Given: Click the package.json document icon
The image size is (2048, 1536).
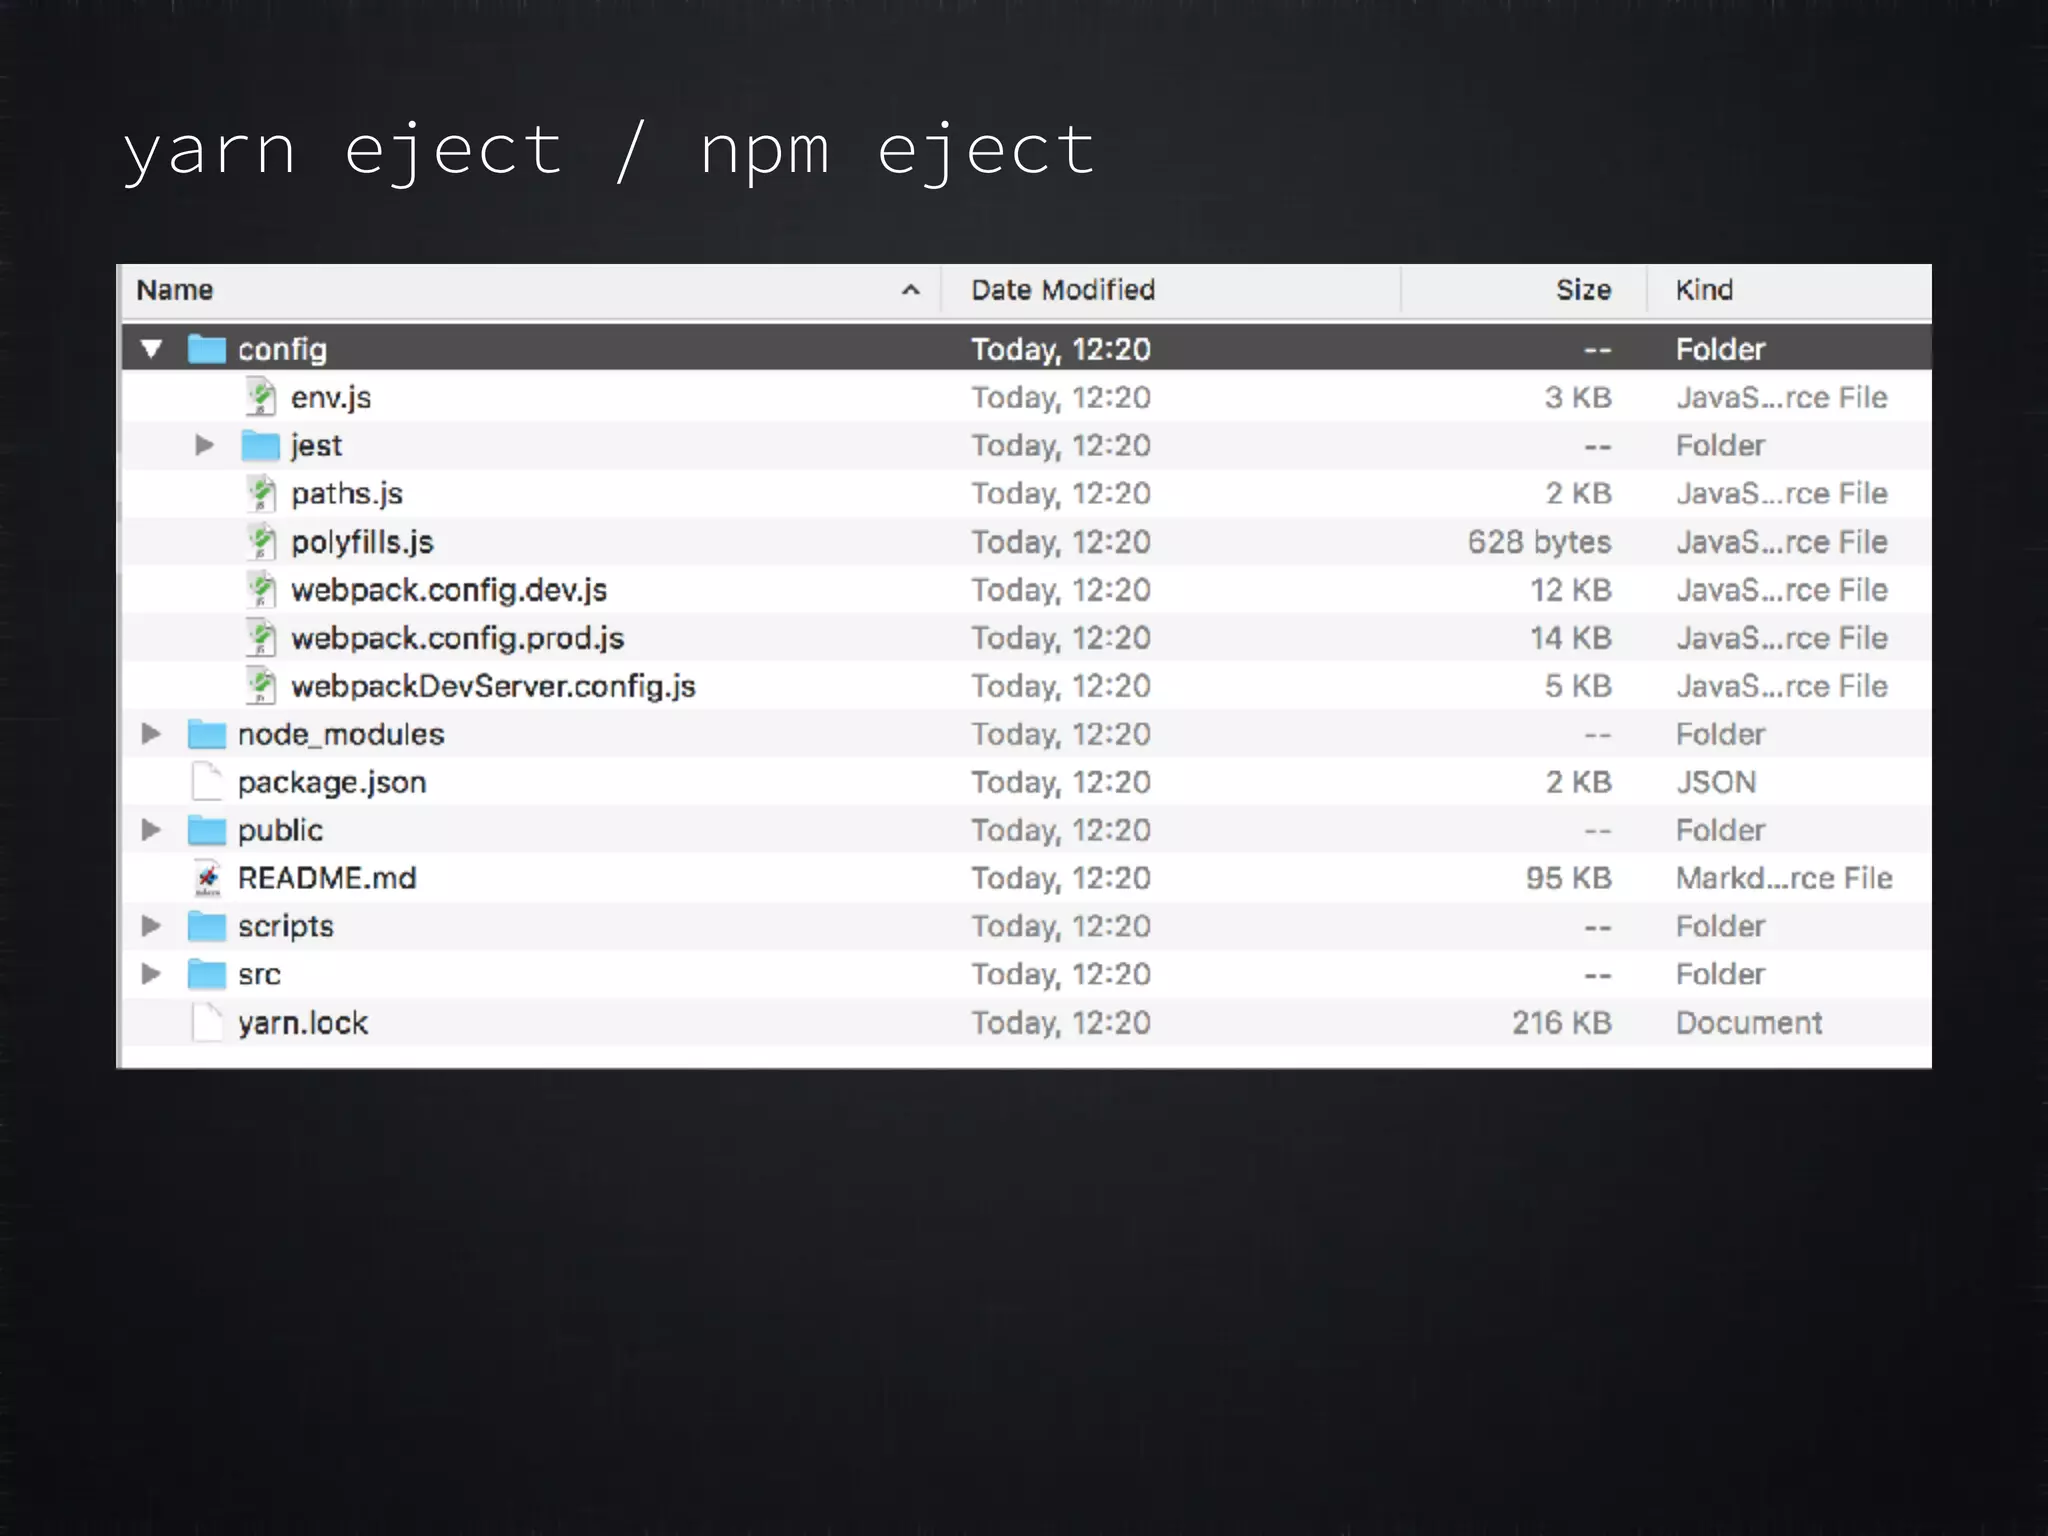Looking at the screenshot, I should coord(207,782).
